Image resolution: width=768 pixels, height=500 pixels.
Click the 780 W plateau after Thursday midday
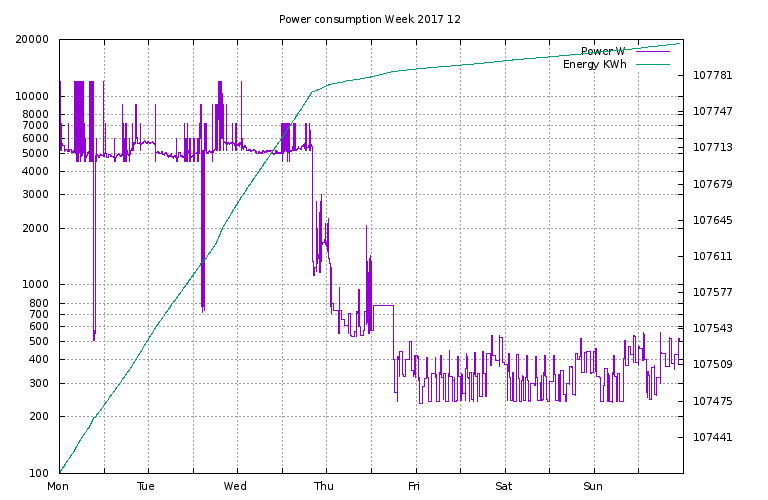point(383,306)
